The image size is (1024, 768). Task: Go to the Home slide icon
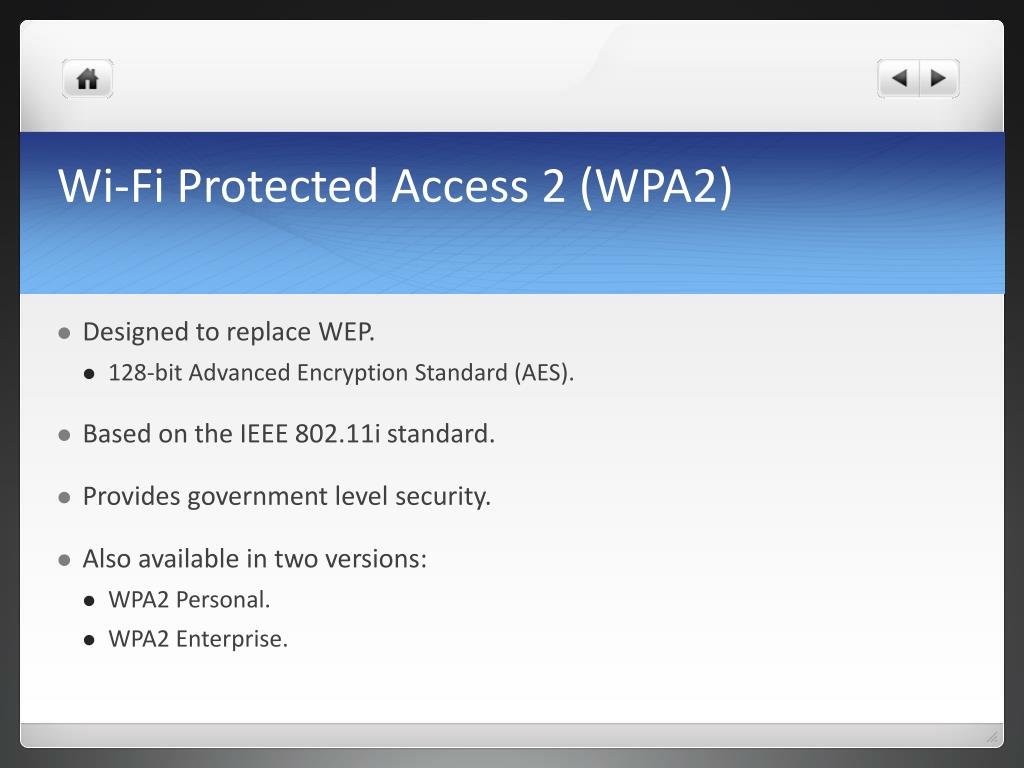tap(88, 79)
